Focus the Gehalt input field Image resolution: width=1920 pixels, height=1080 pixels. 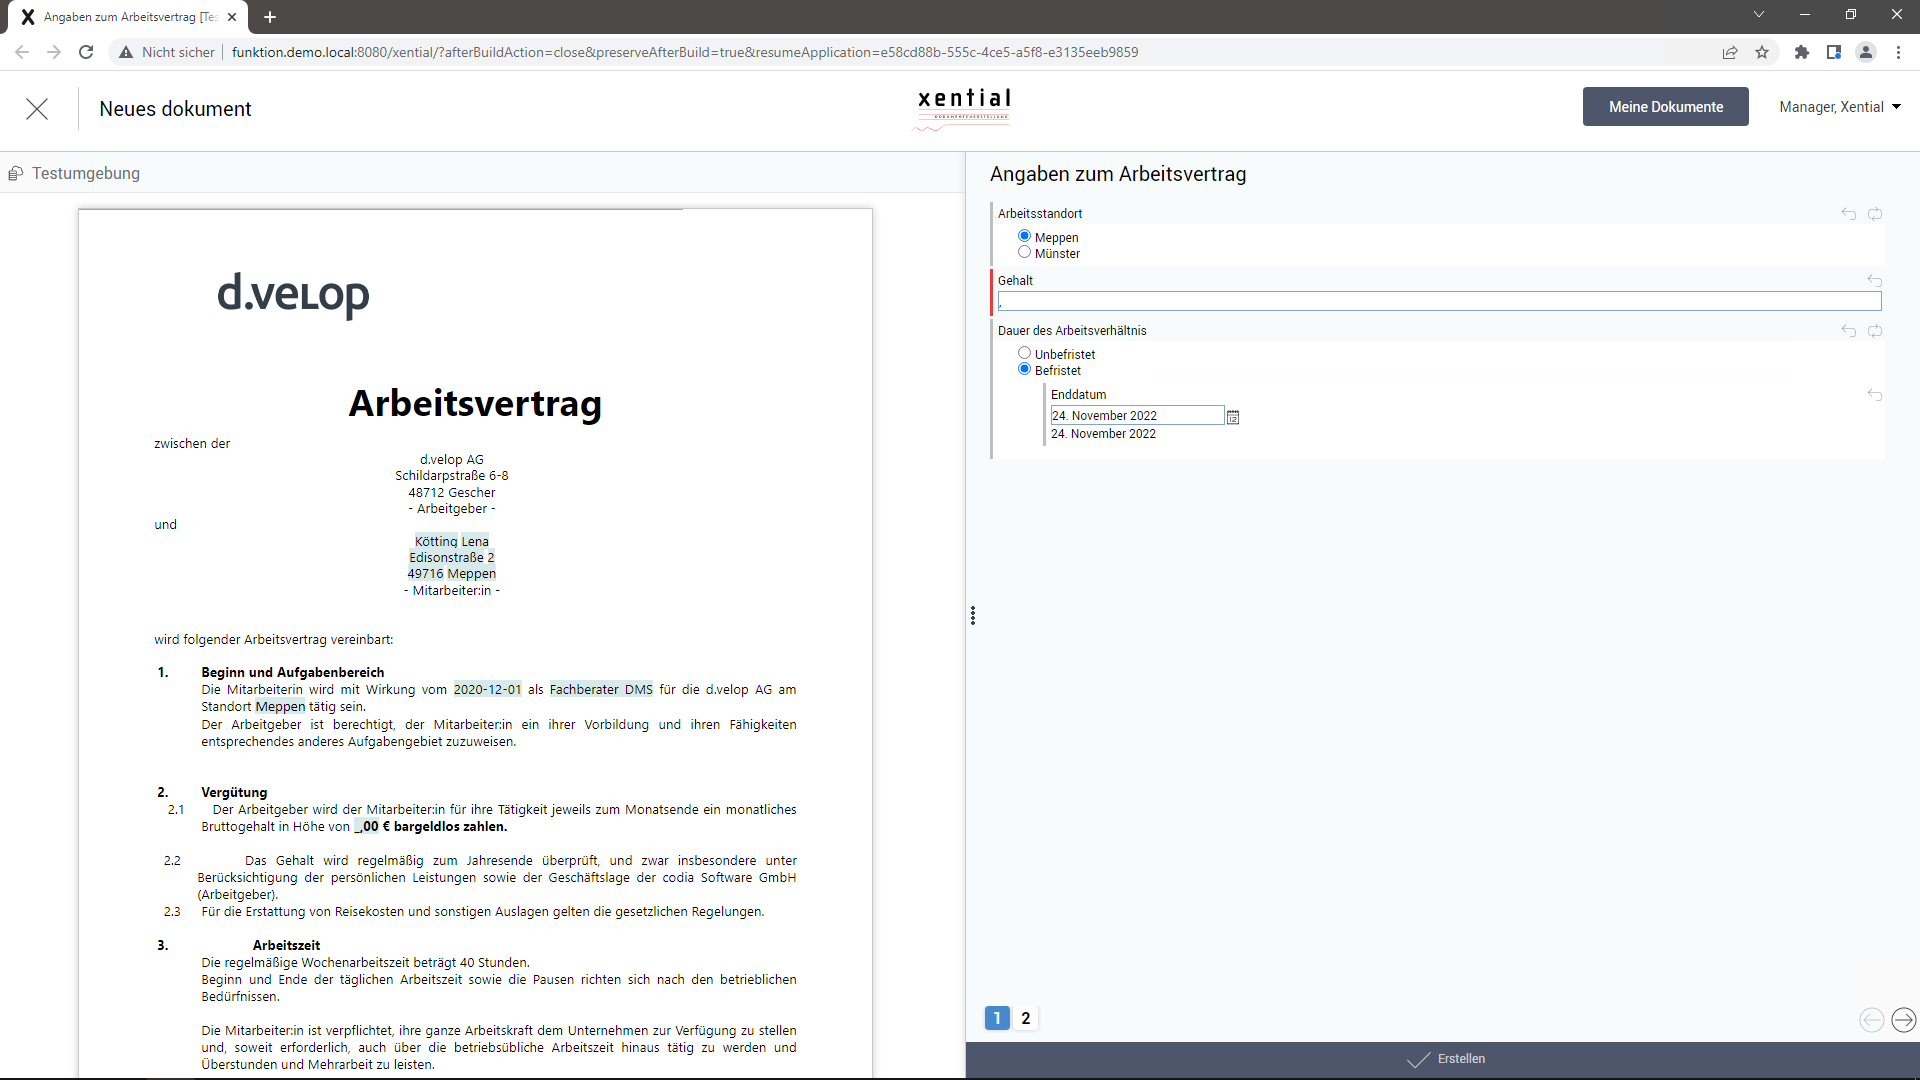coord(1439,301)
